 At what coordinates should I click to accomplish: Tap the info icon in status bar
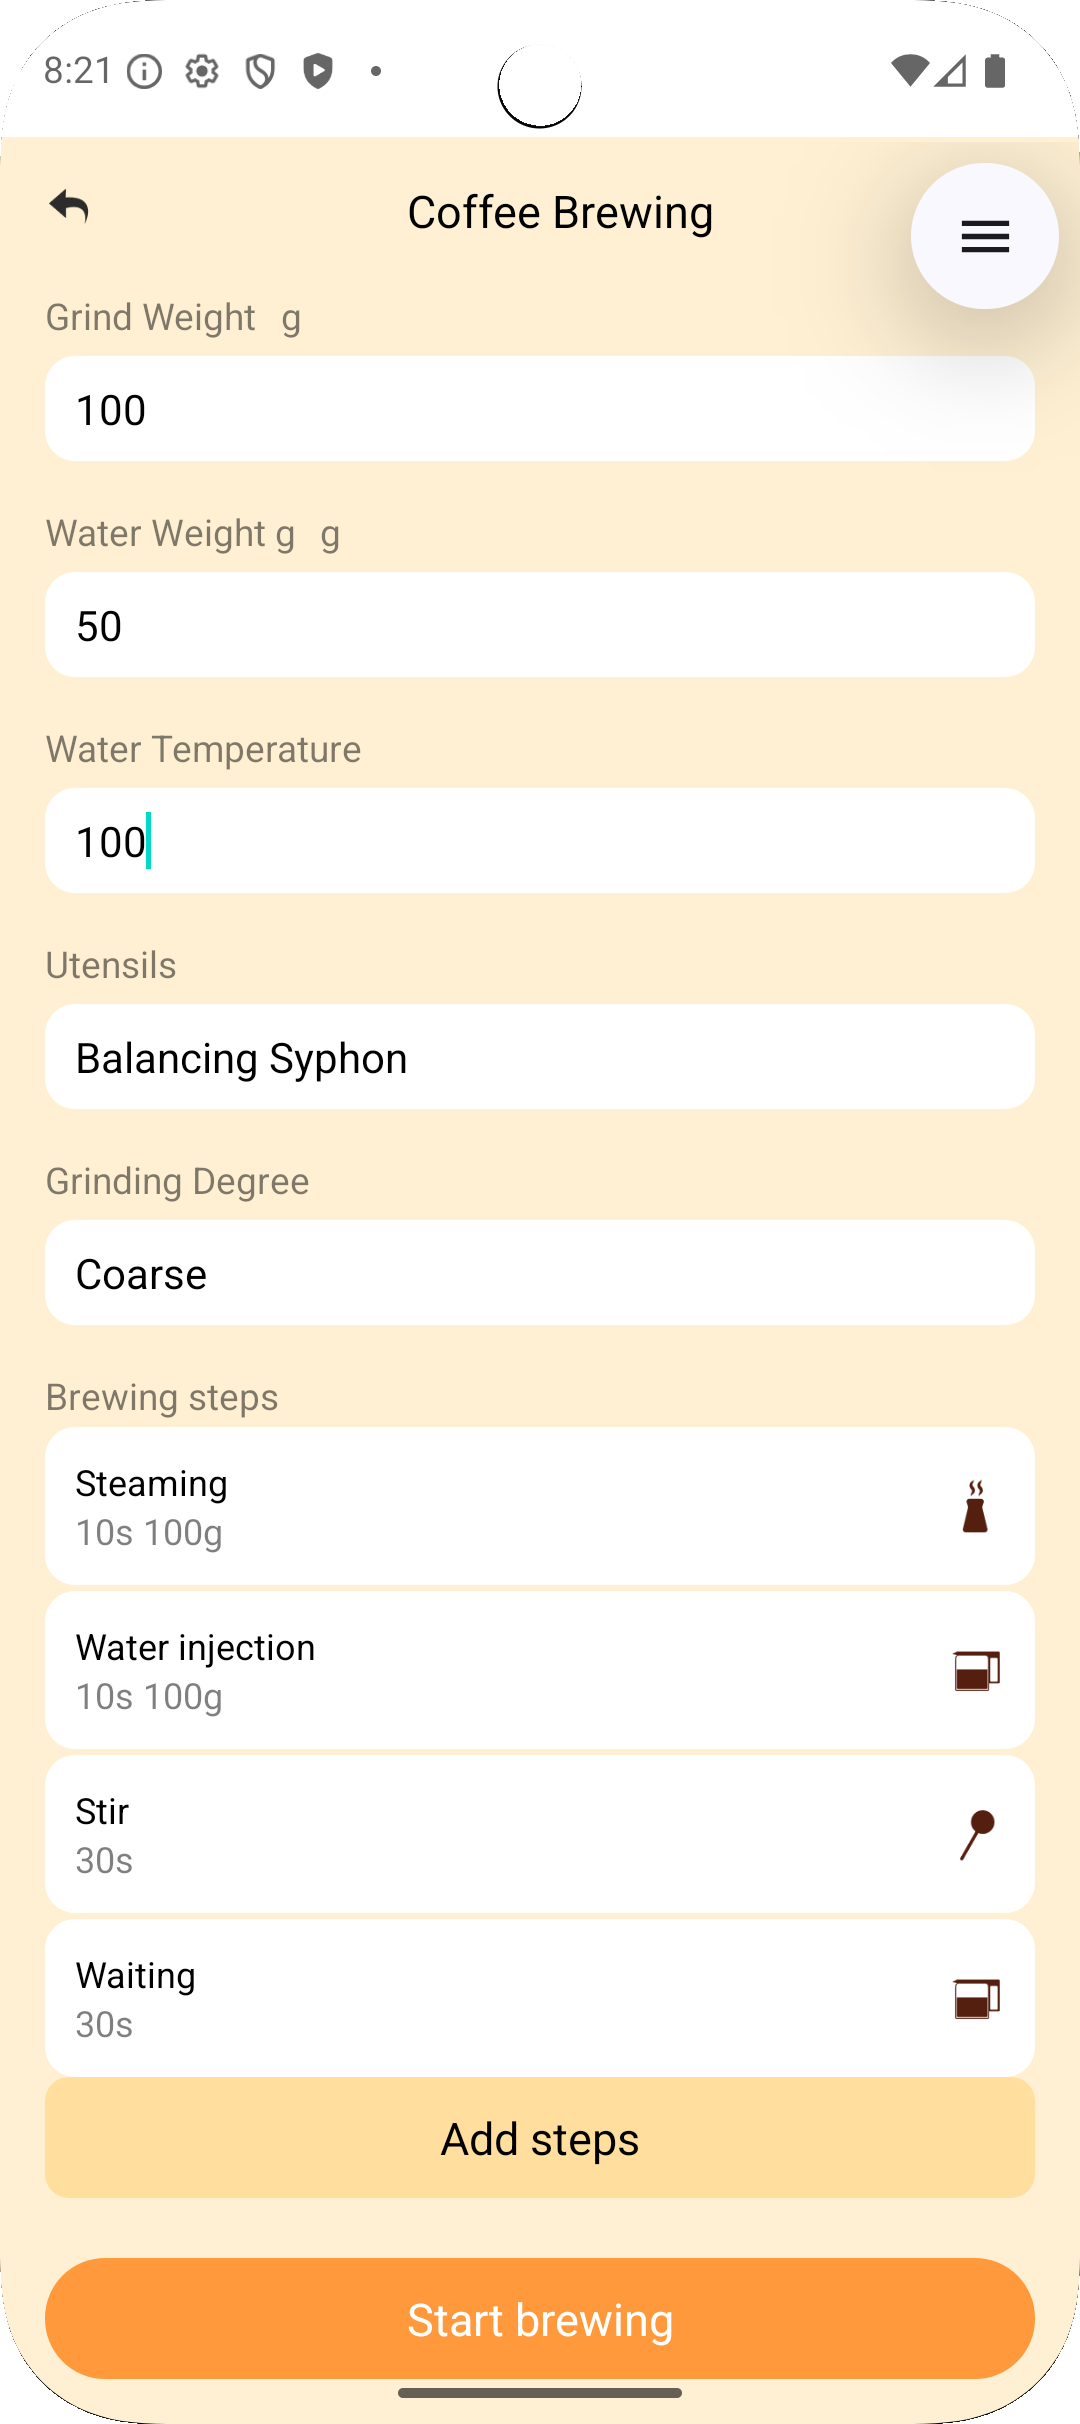pyautogui.click(x=145, y=71)
